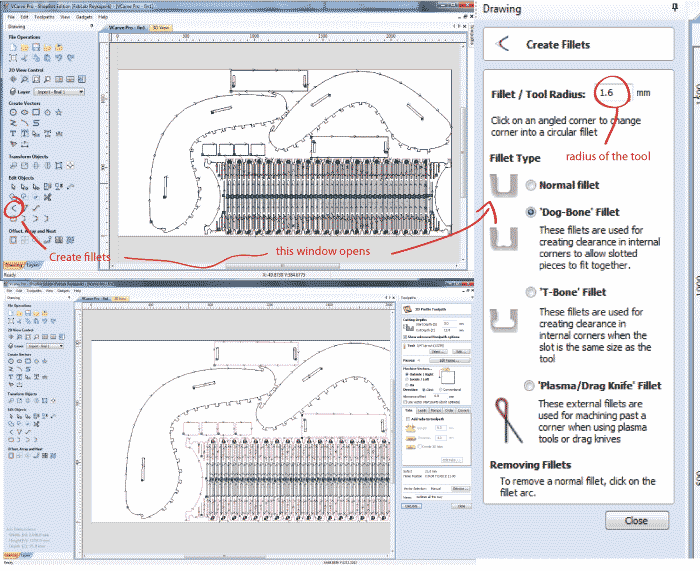Select Draw Polygon tool in upper window

[47, 113]
